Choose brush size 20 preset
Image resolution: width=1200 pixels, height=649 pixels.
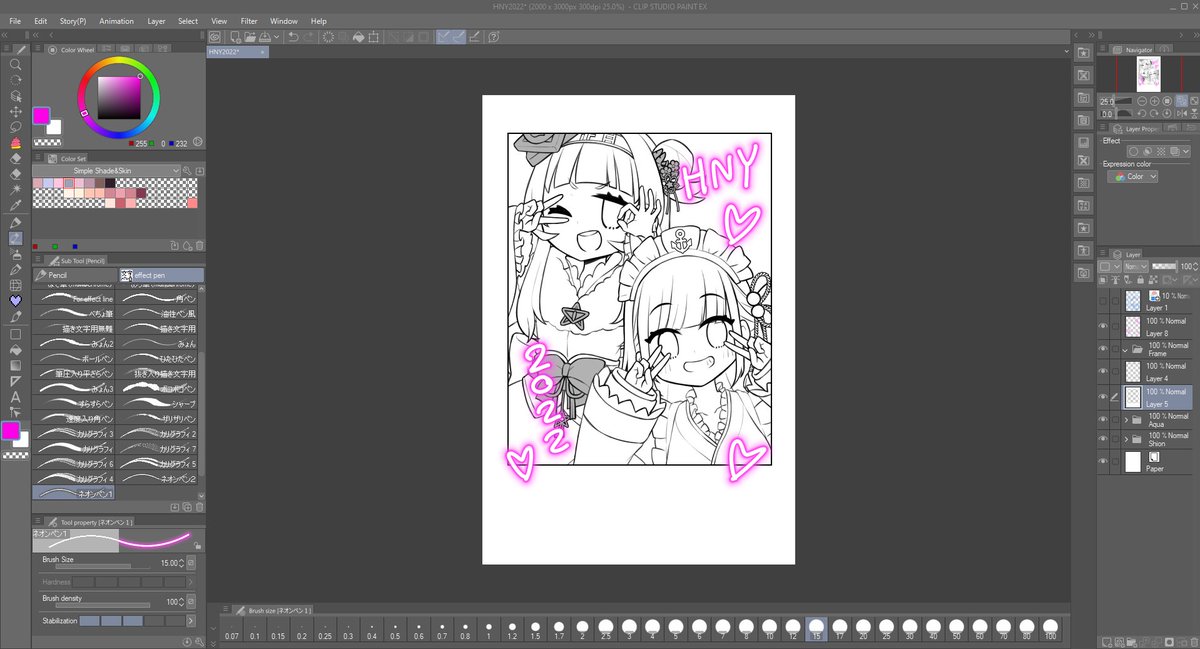tap(864, 629)
